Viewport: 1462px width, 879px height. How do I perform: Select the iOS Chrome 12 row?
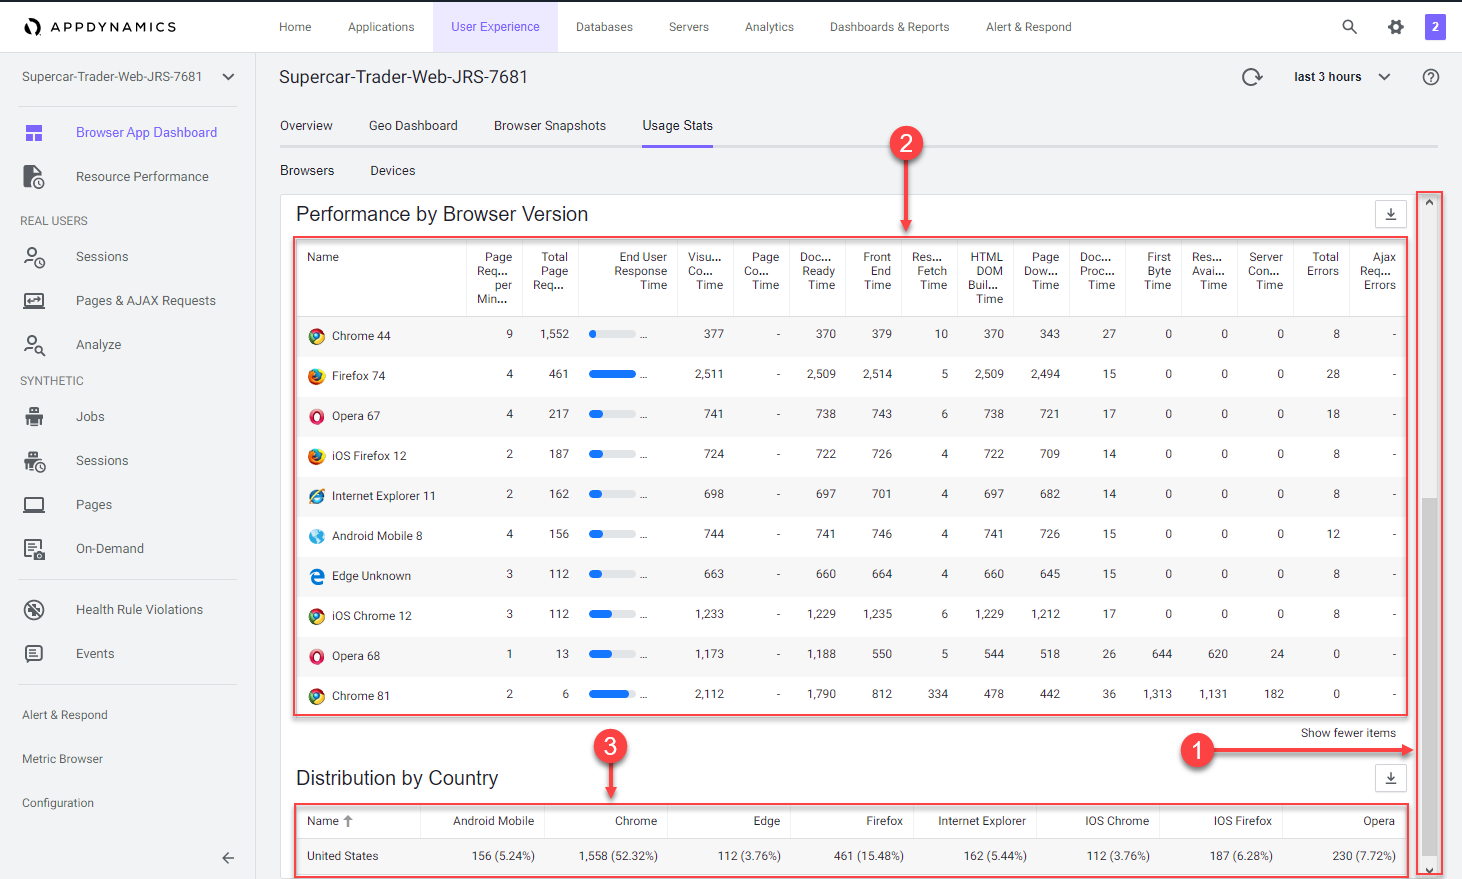click(x=850, y=616)
